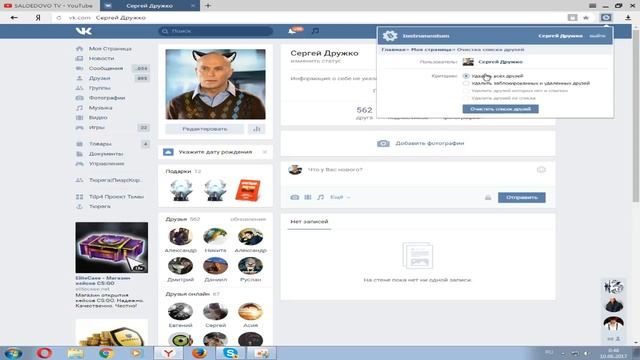The width and height of the screenshot is (640, 360).
Task: Click the Управление icon in sidebar
Action: (x=80, y=164)
